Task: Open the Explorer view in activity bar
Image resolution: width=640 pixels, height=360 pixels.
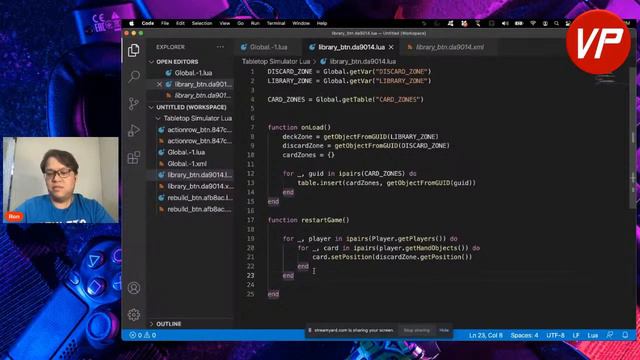Action: [133, 50]
